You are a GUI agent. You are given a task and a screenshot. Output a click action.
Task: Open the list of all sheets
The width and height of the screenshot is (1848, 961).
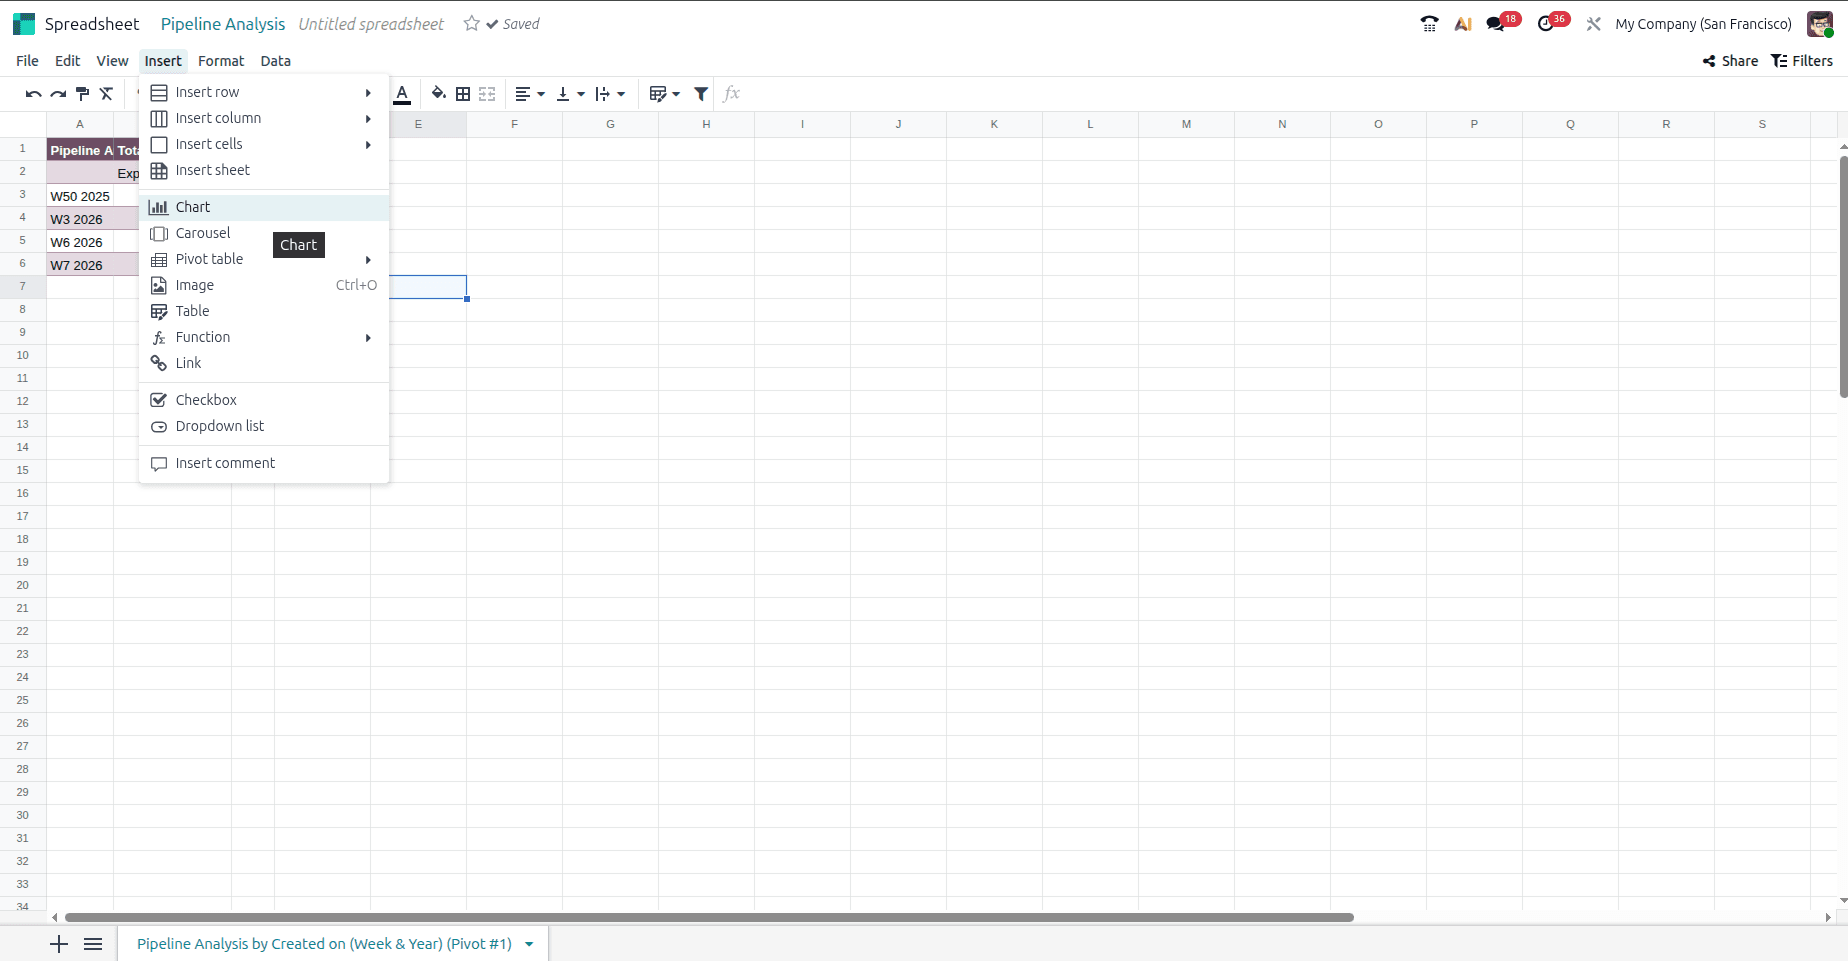coord(93,944)
